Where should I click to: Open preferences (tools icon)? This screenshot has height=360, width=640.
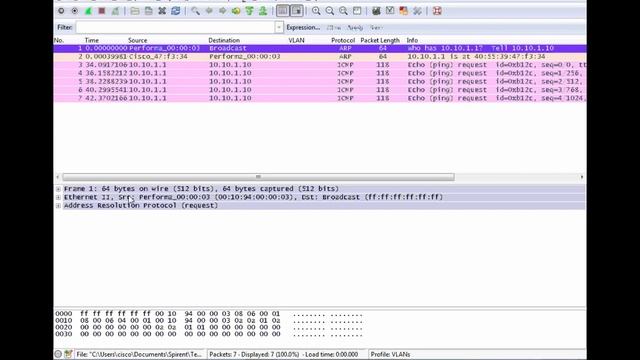point(417,11)
